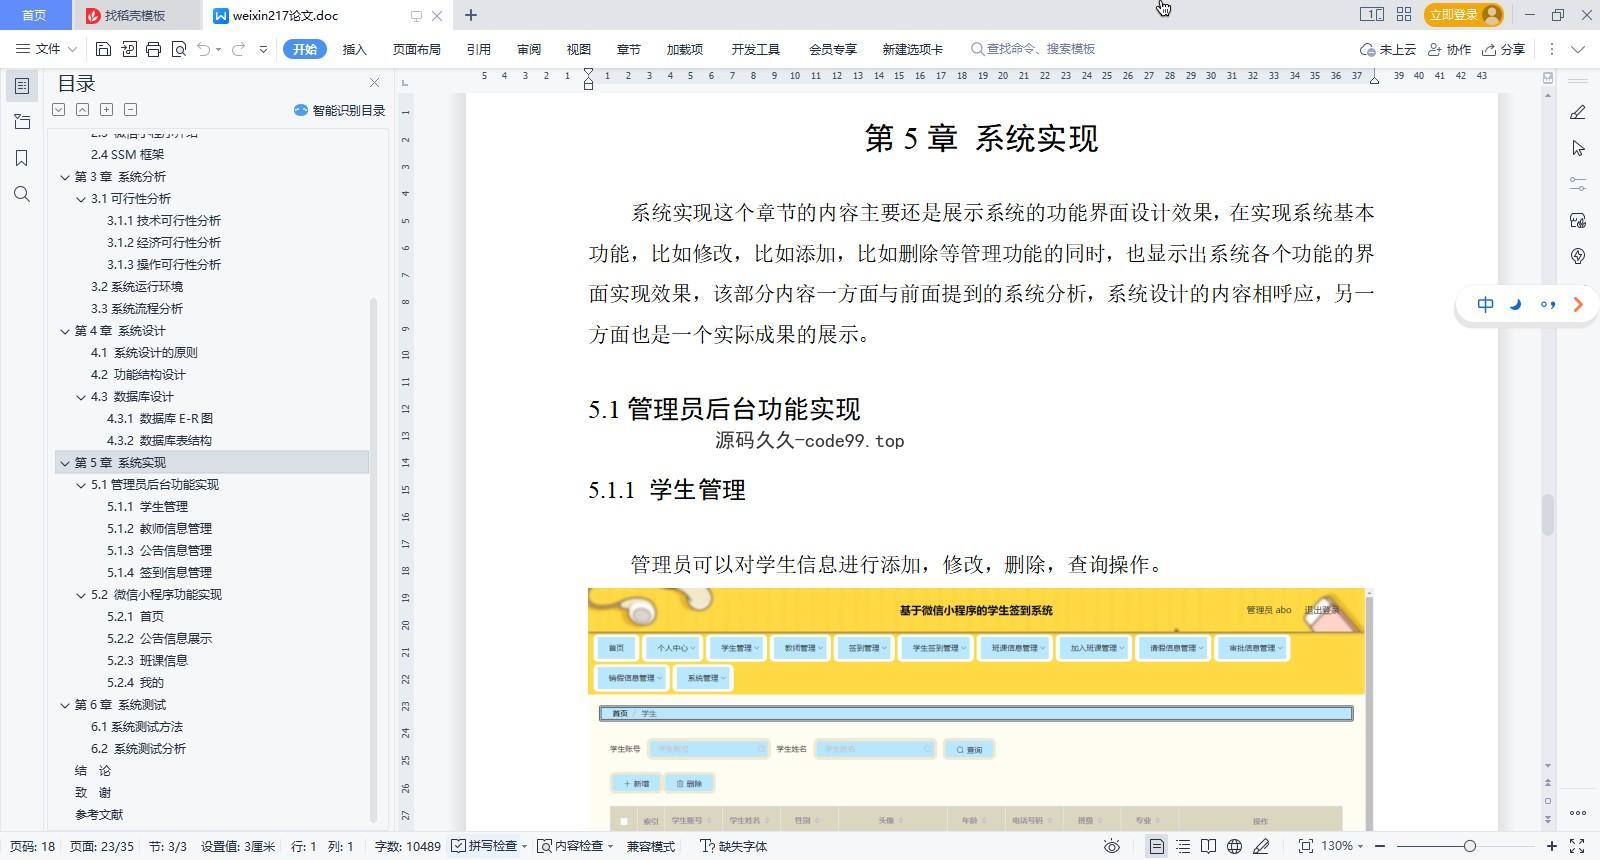Image resolution: width=1600 pixels, height=860 pixels.
Task: Toggle page view mode icon in status bar
Action: point(1156,846)
